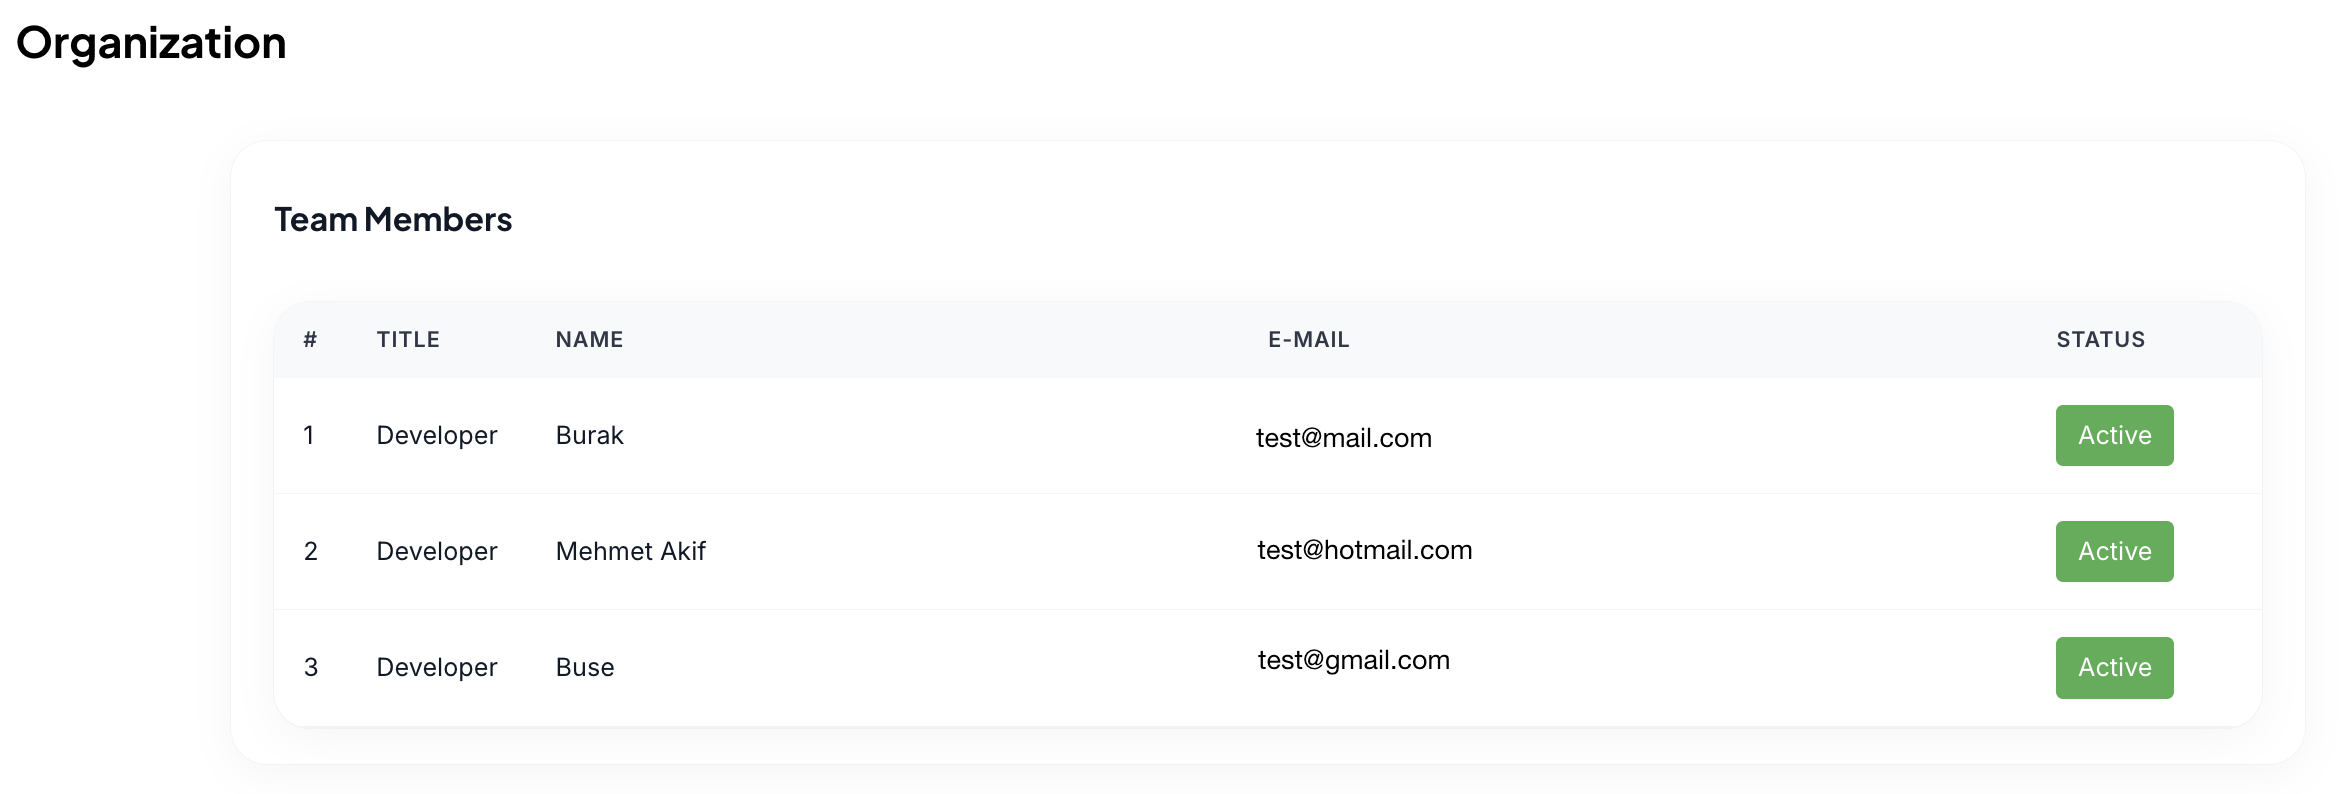
Task: Click the Developer title in row 1
Action: 436,435
